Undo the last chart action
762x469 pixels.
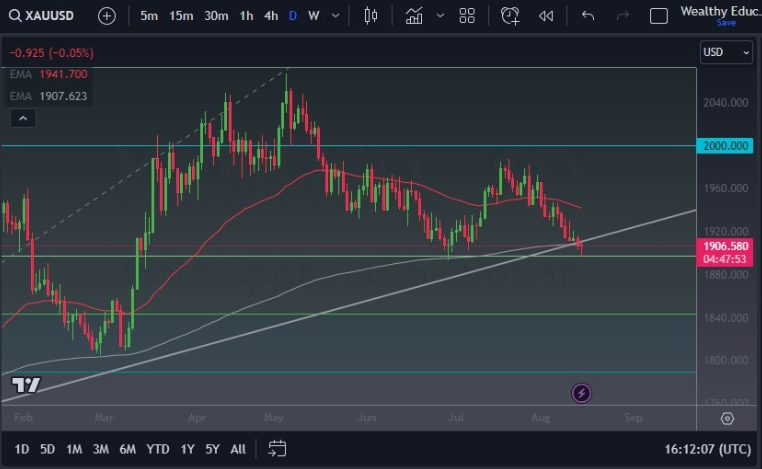click(x=588, y=16)
